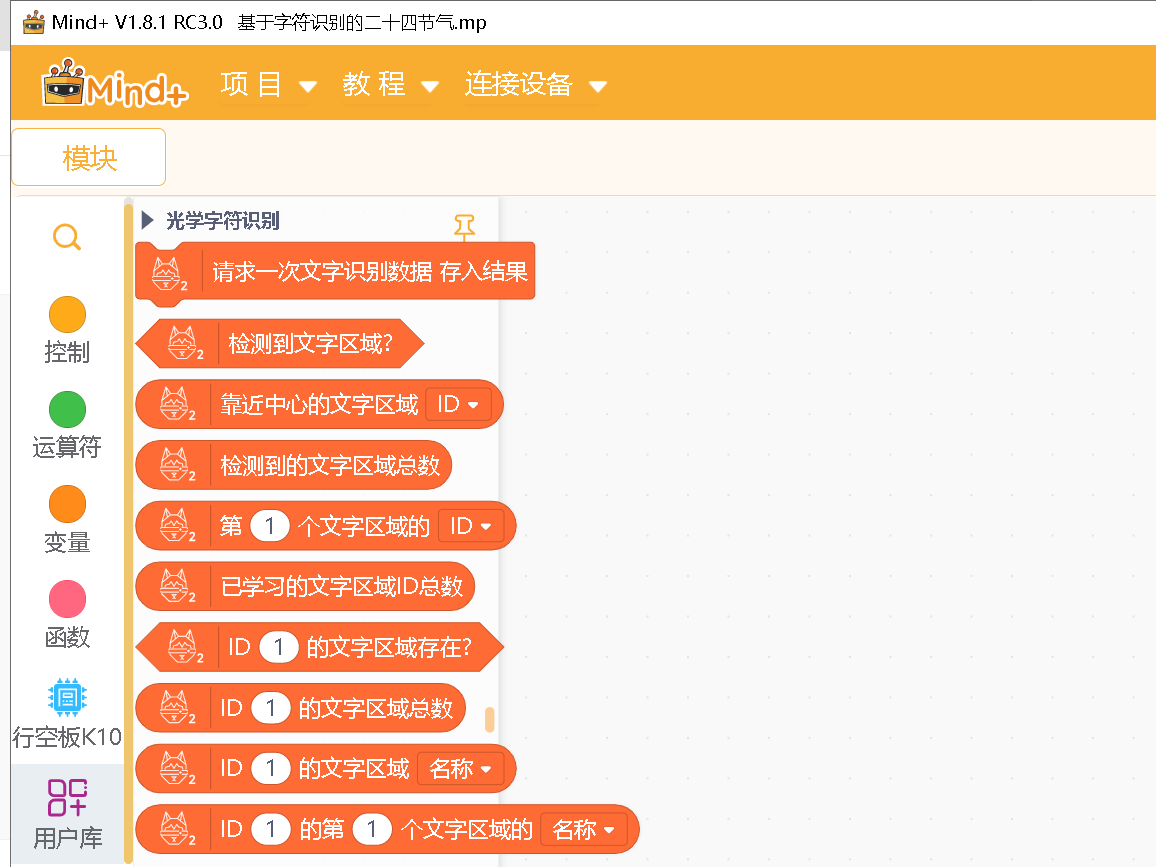Viewport: 1156px width, 867px height.
Task: Click the 运算符 category label
Action: coord(67,447)
